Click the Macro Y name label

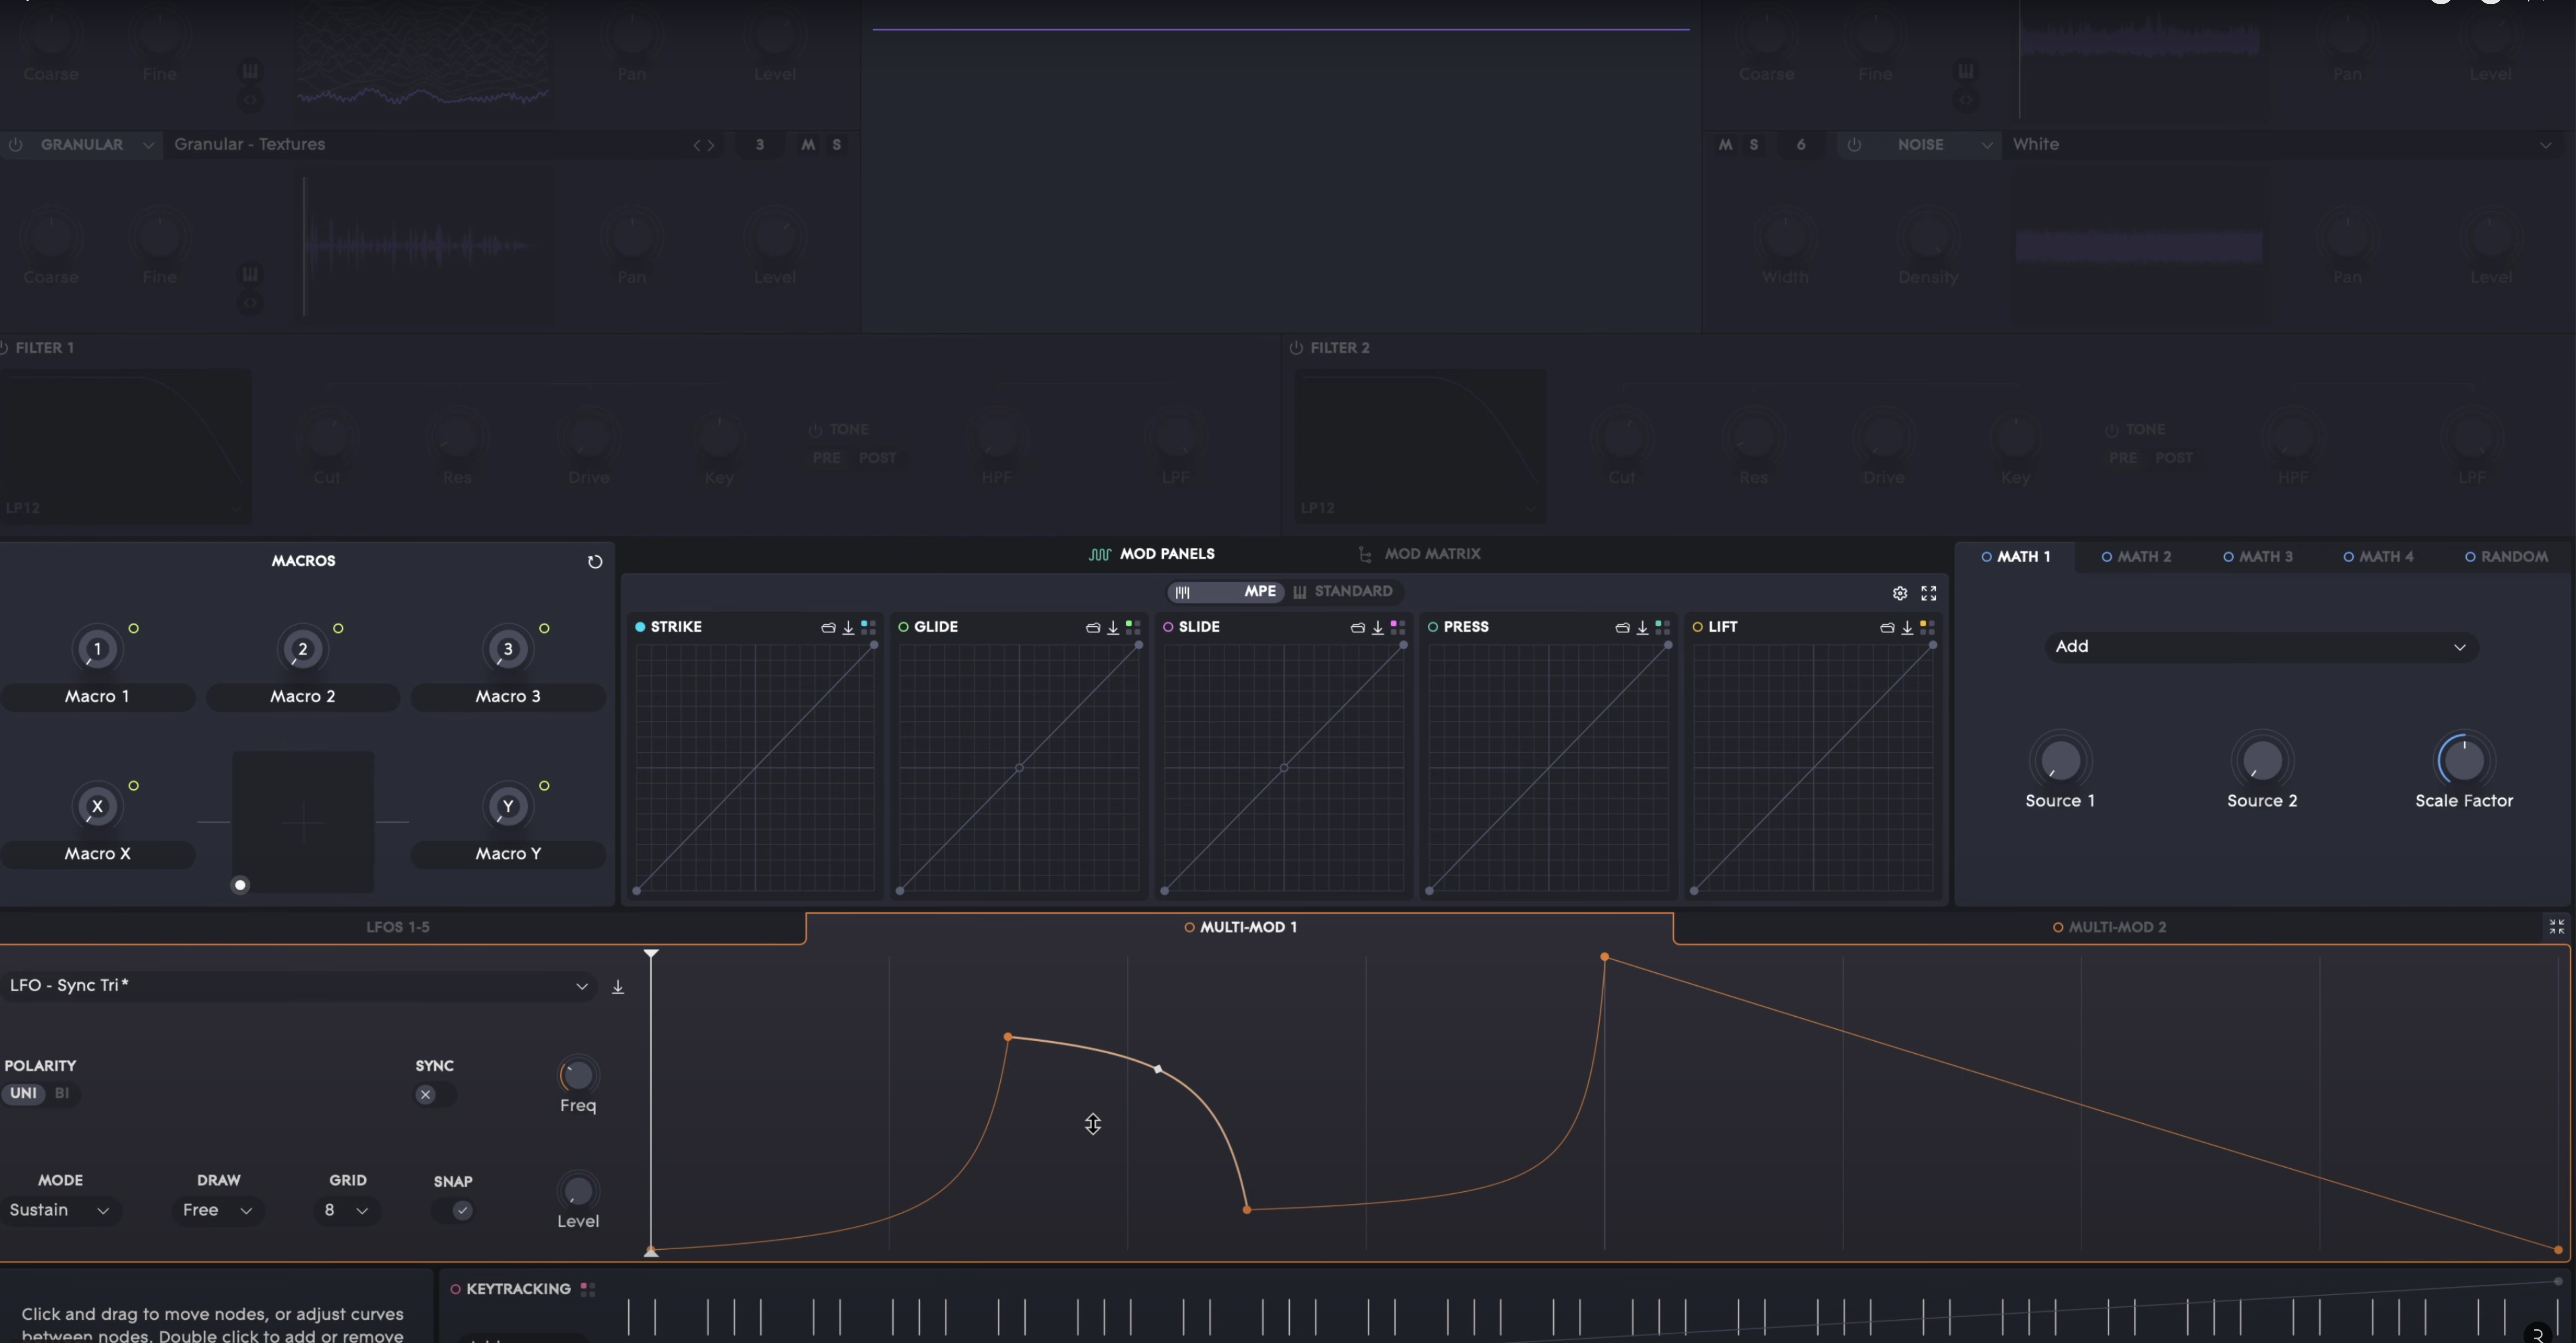pyautogui.click(x=508, y=854)
